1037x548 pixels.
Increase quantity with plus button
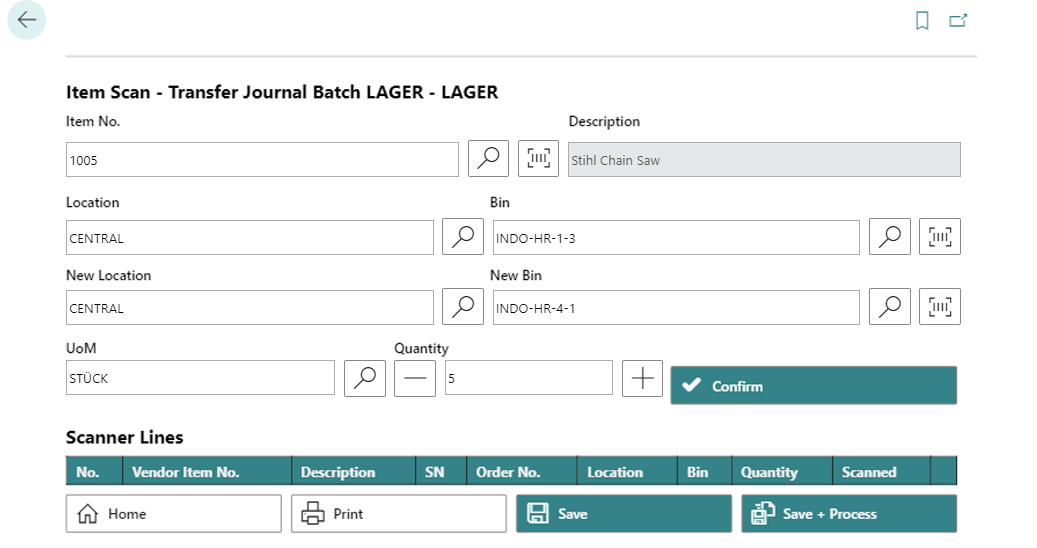[642, 379]
